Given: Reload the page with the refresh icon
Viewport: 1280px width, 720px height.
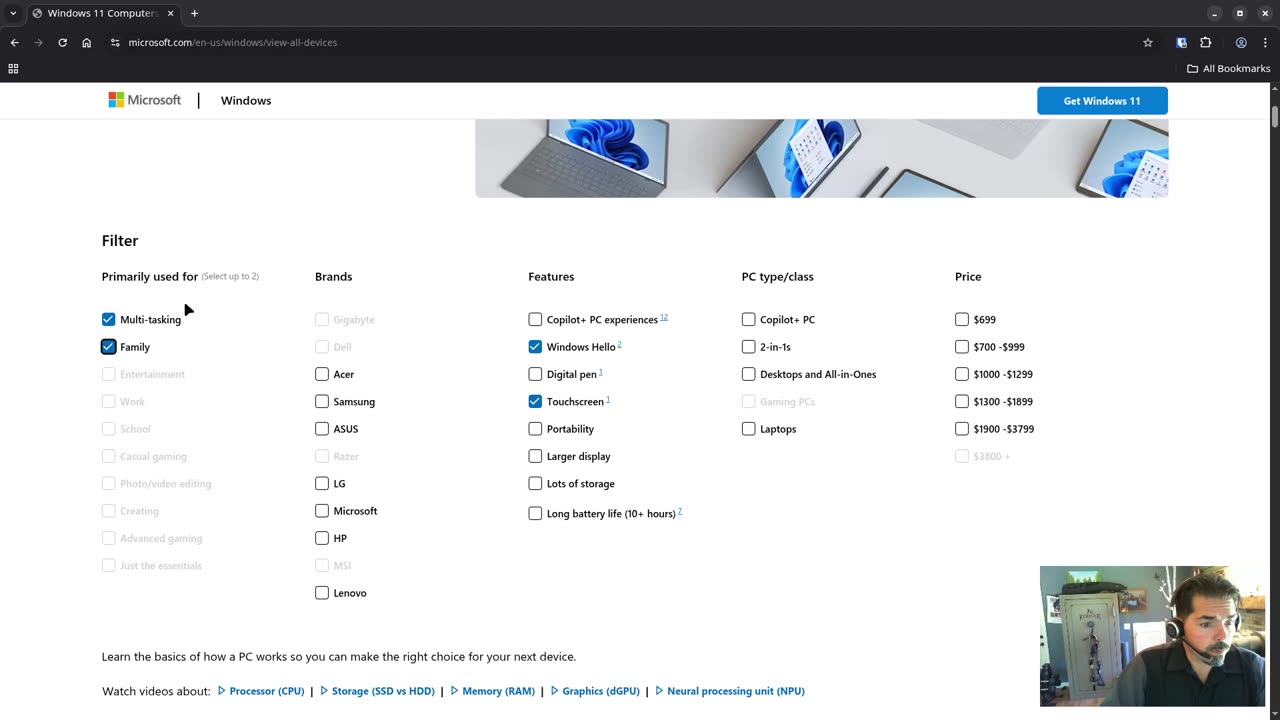Looking at the screenshot, I should pos(62,42).
